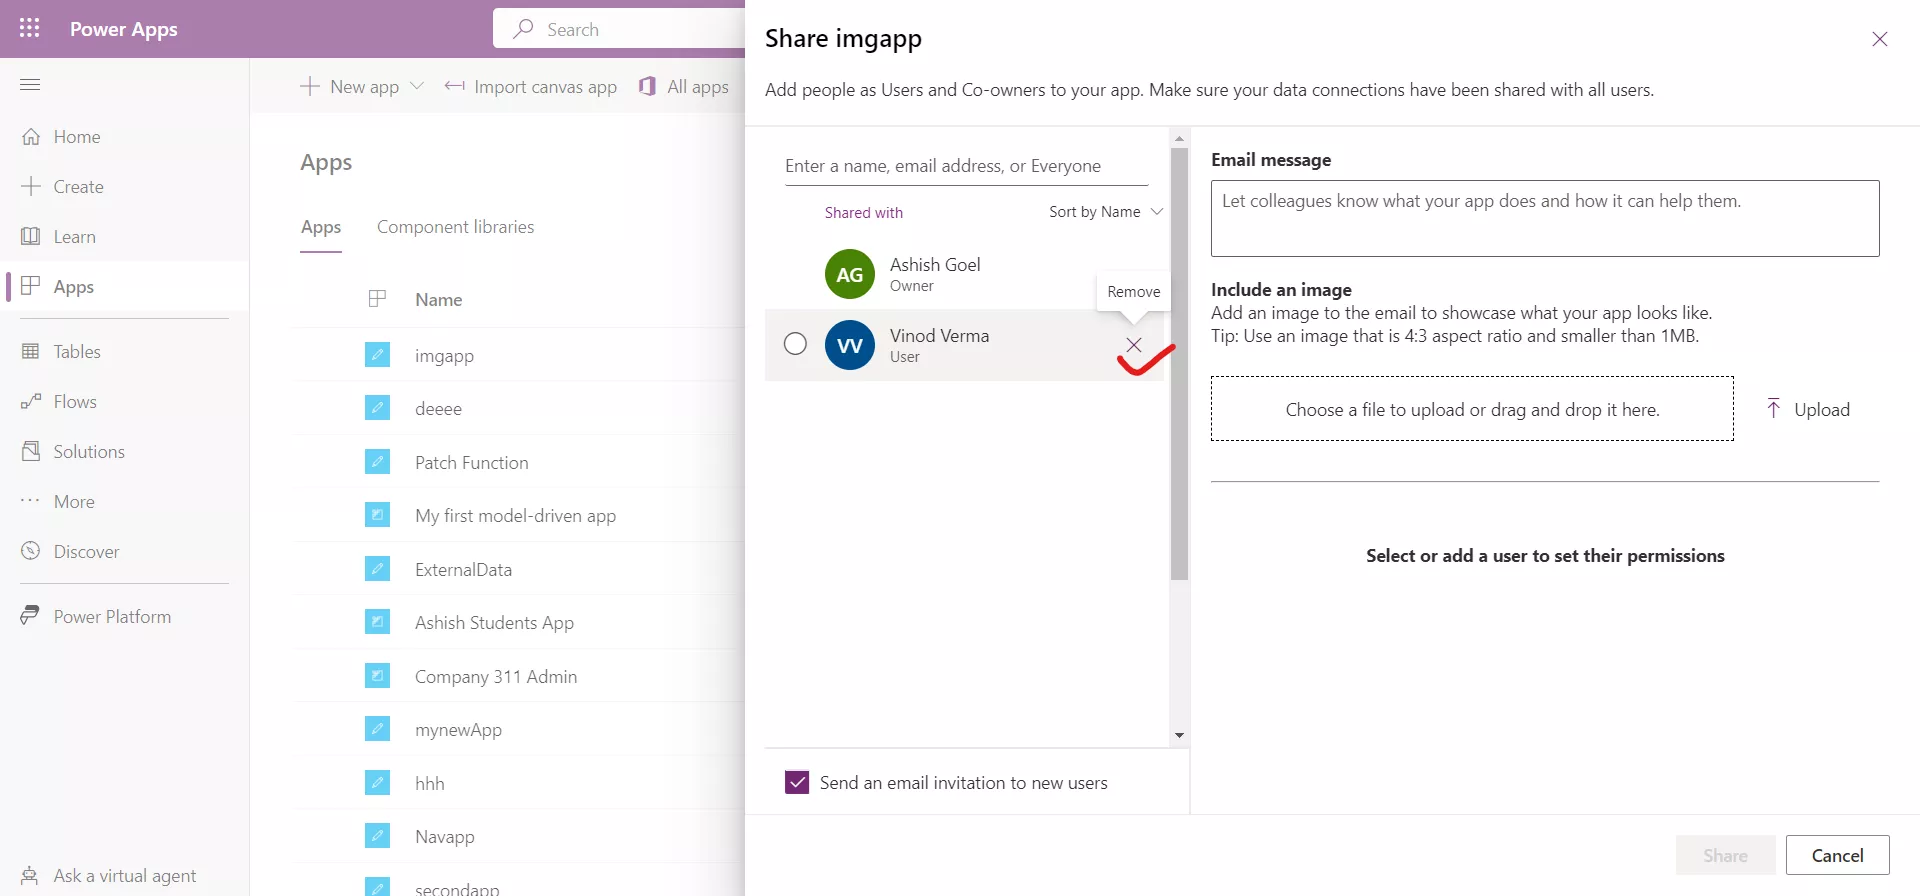Open Company 311 Admin name
Image resolution: width=1920 pixels, height=896 pixels.
pos(496,677)
